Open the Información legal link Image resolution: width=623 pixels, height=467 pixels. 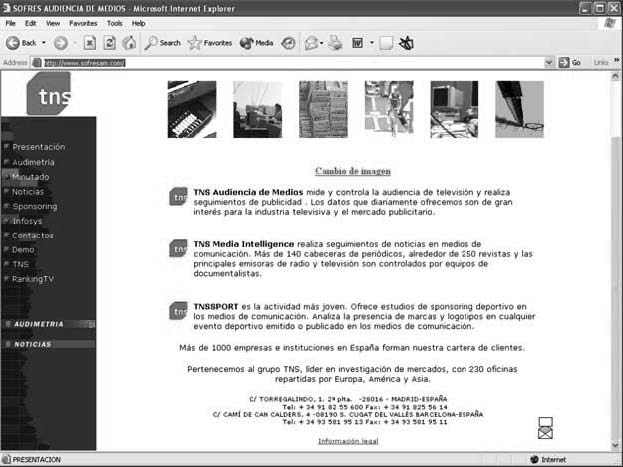(x=348, y=440)
